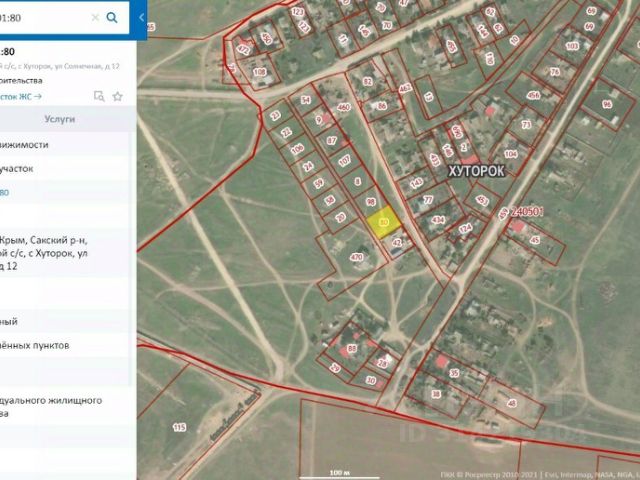
Task: Switch to the Услуги tab
Action: (60, 119)
